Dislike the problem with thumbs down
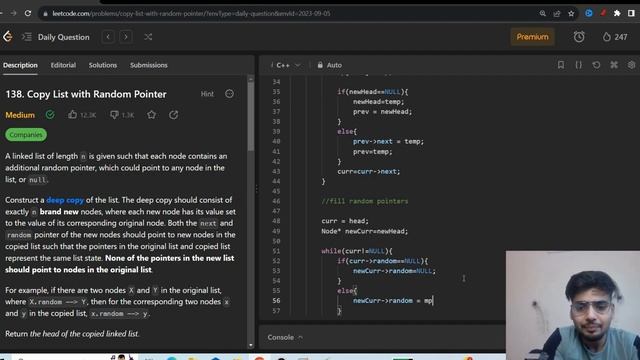 click(x=122, y=115)
